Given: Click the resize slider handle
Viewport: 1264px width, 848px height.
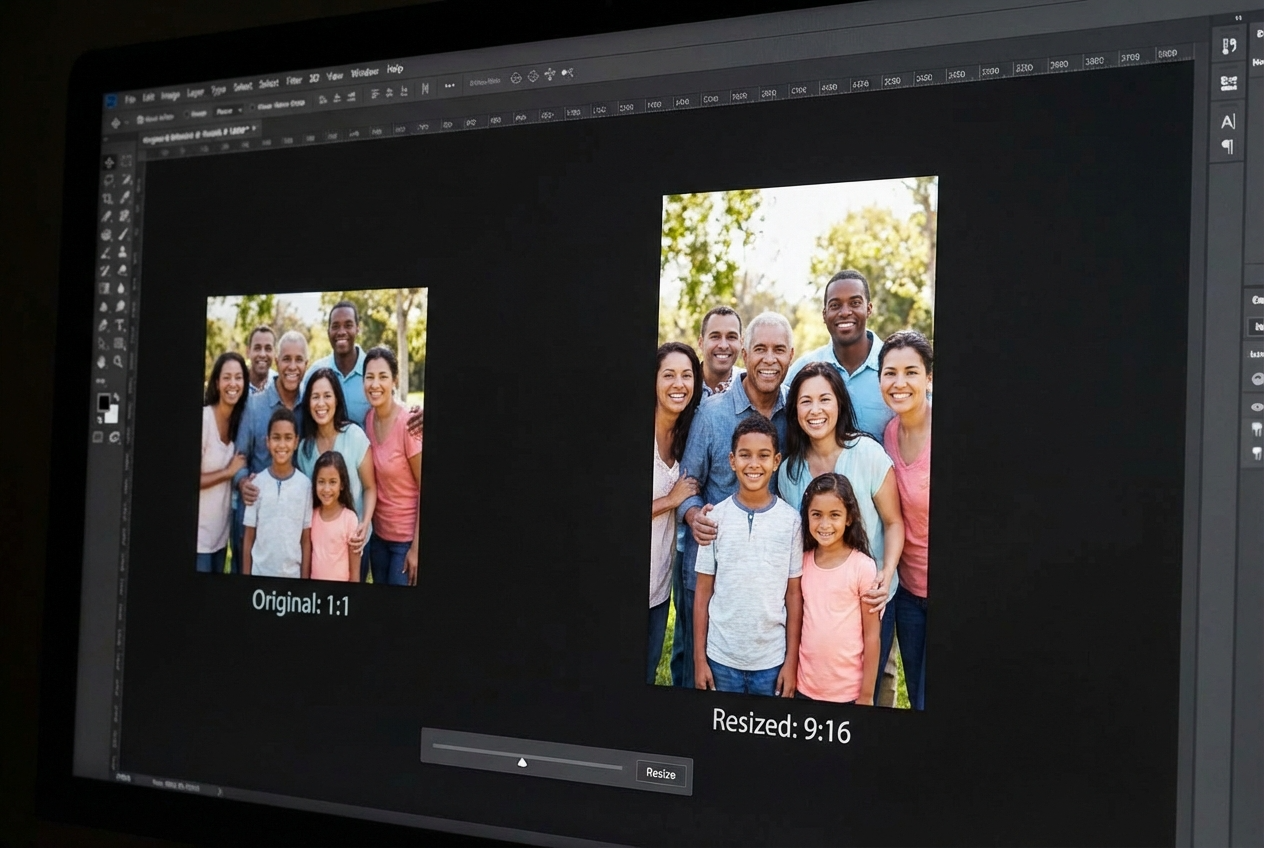Looking at the screenshot, I should [x=522, y=762].
